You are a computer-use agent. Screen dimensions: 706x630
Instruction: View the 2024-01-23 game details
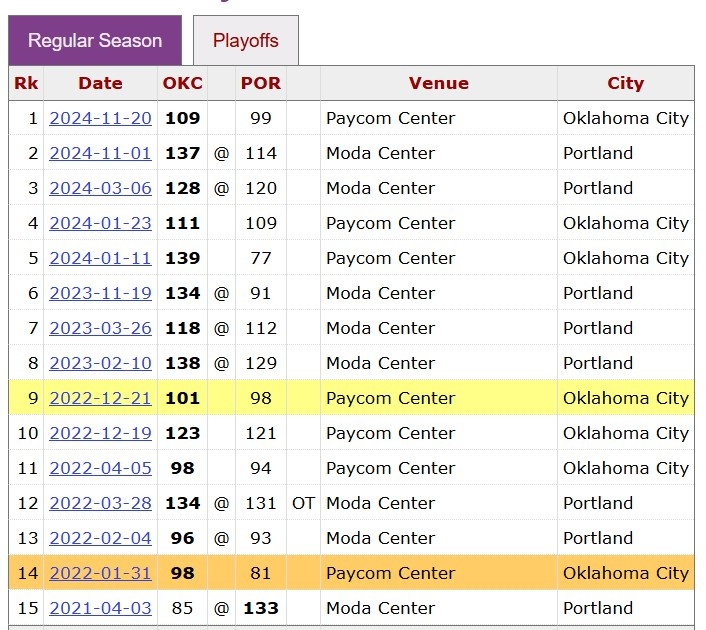point(100,223)
